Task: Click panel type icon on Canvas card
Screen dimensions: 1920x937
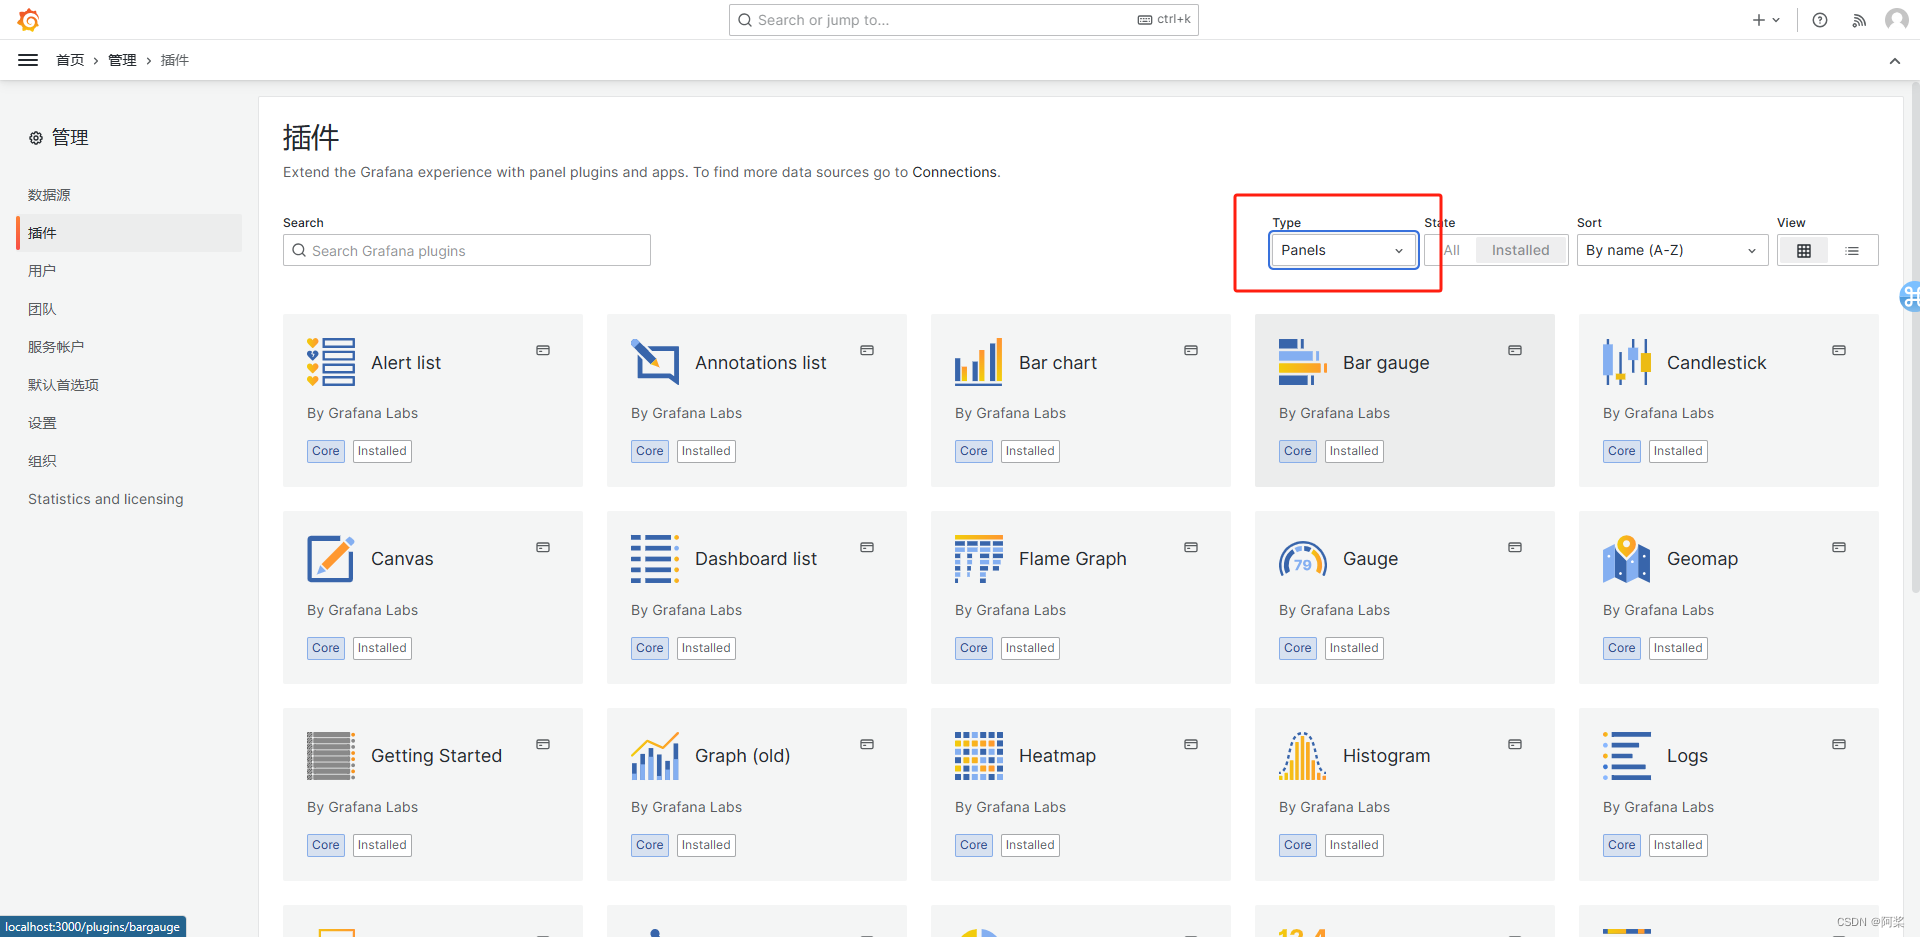Action: (543, 547)
